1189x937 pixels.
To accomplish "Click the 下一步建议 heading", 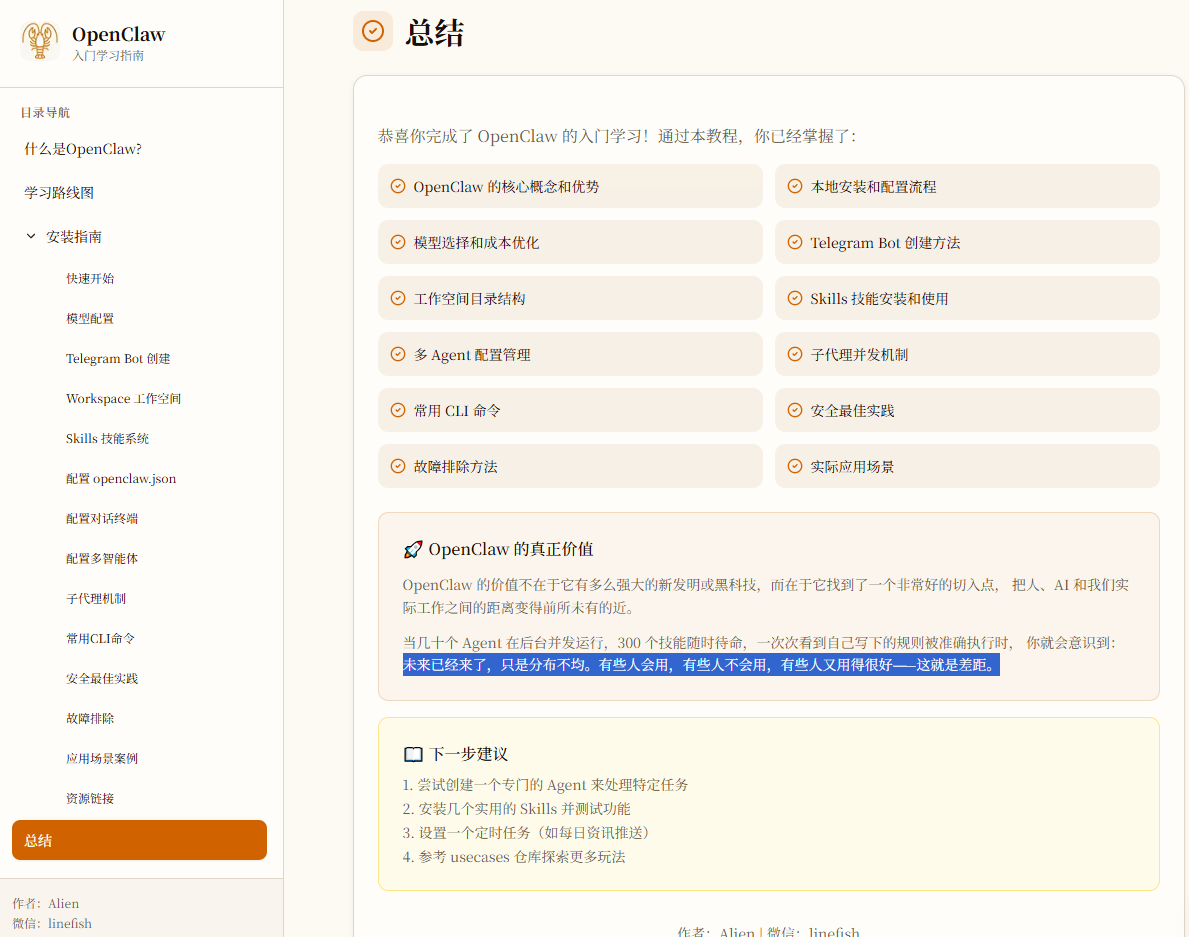I will [469, 754].
